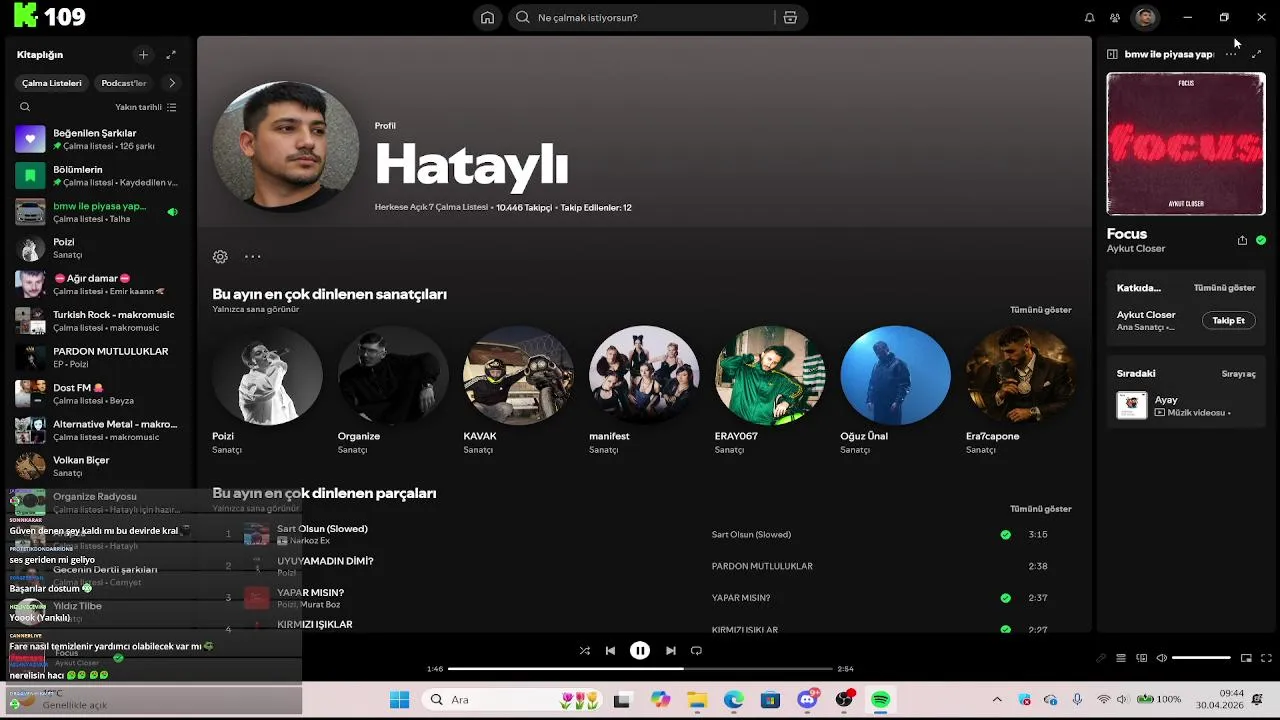This screenshot has width=1280, height=720.
Task: Toggle saved checkmark for KIRMIZI IŞIKLAR
Action: [1005, 629]
